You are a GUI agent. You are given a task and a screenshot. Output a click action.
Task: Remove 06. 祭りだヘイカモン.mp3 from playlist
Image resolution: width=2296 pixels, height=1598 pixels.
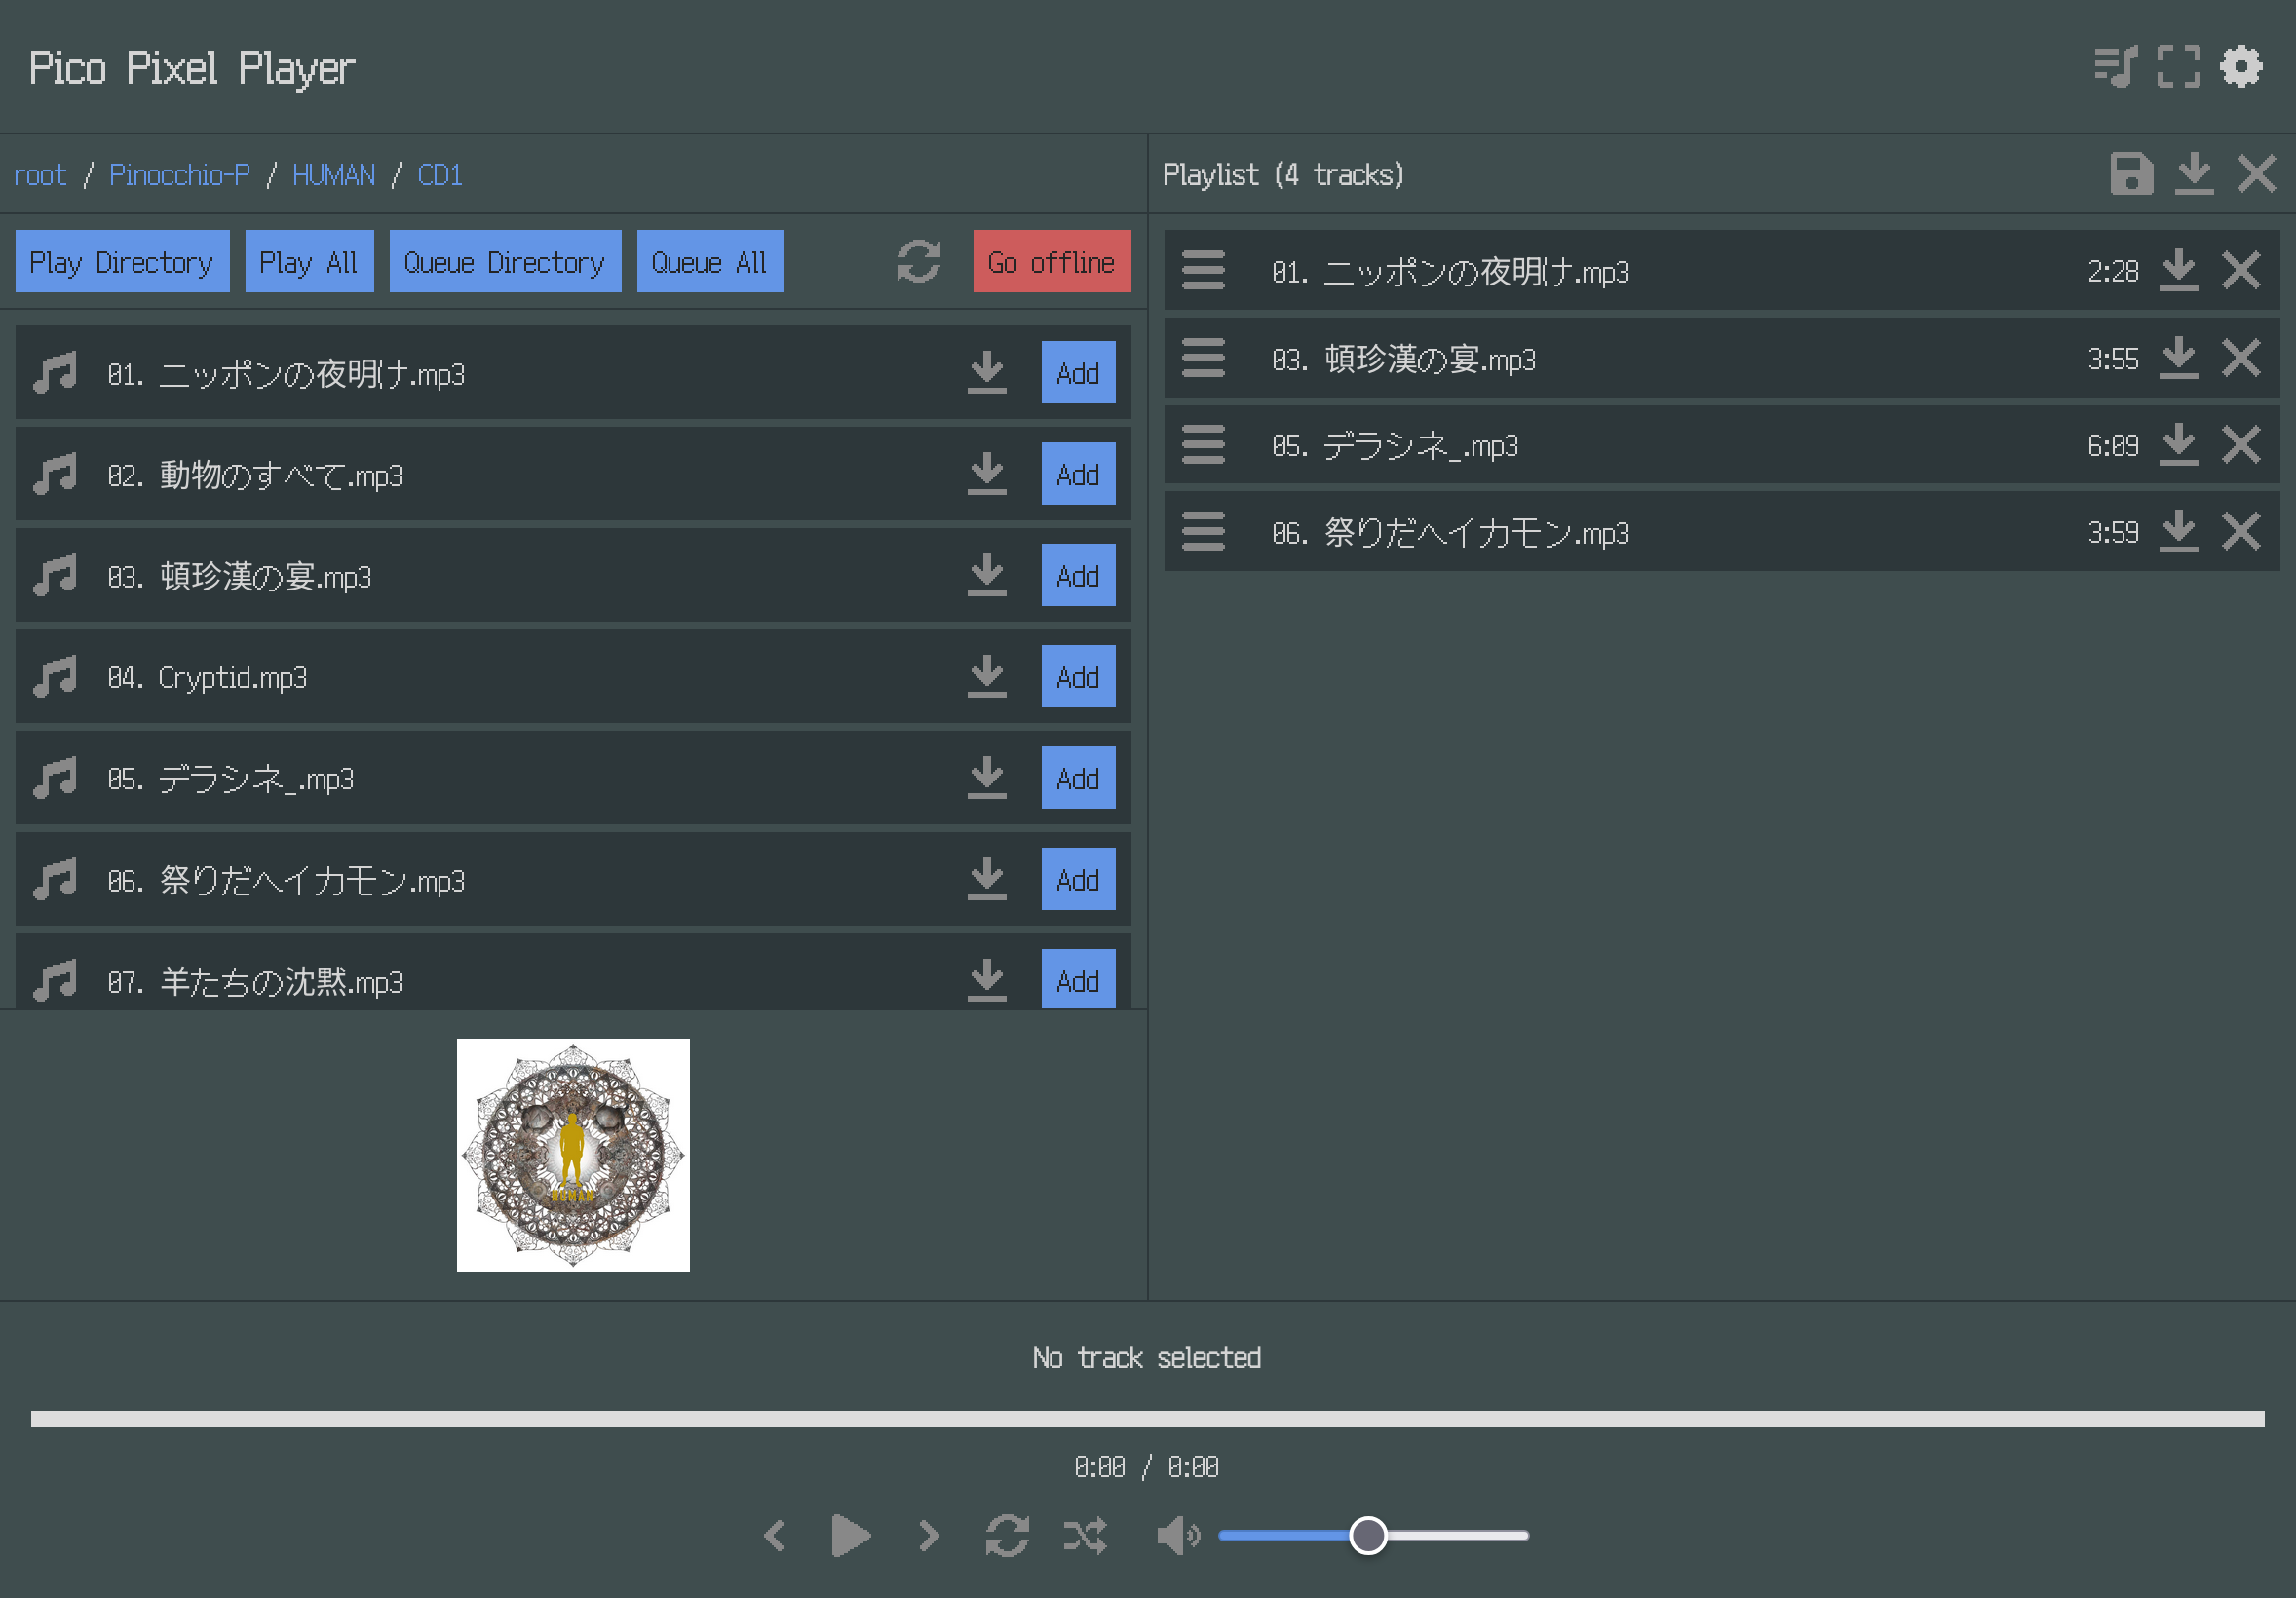click(x=2241, y=532)
